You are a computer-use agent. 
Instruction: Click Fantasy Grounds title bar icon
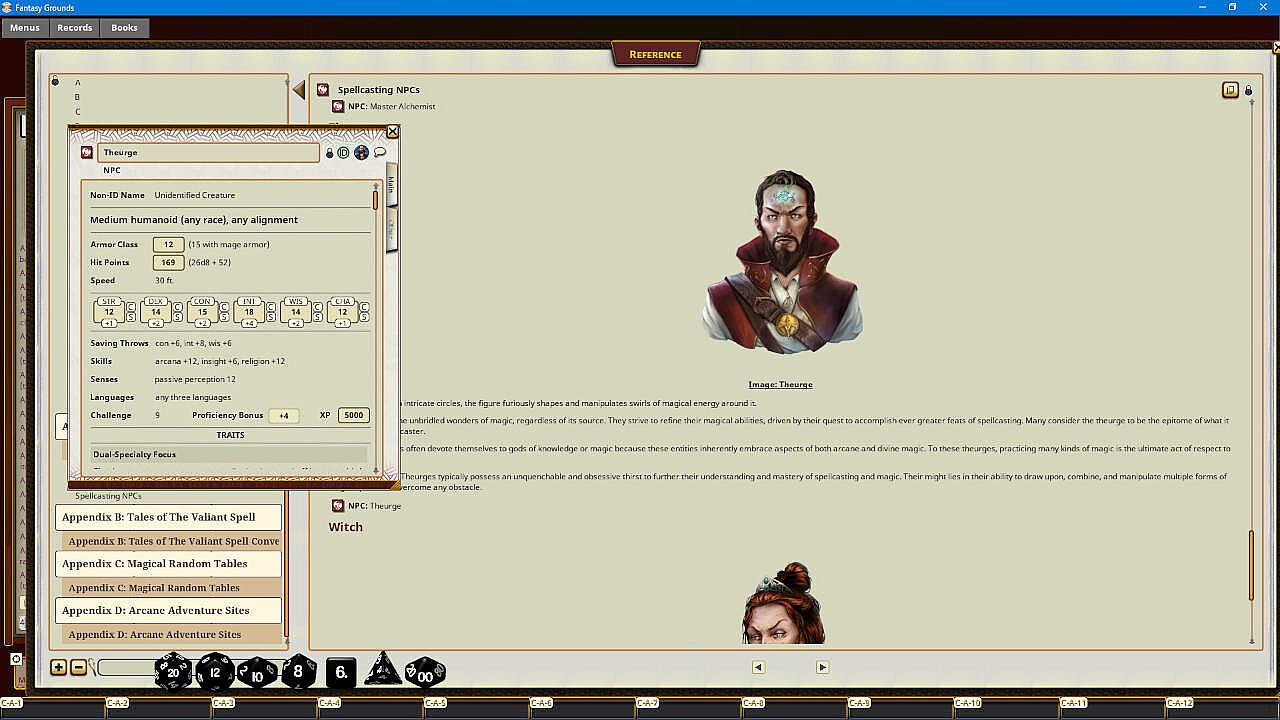coord(8,7)
